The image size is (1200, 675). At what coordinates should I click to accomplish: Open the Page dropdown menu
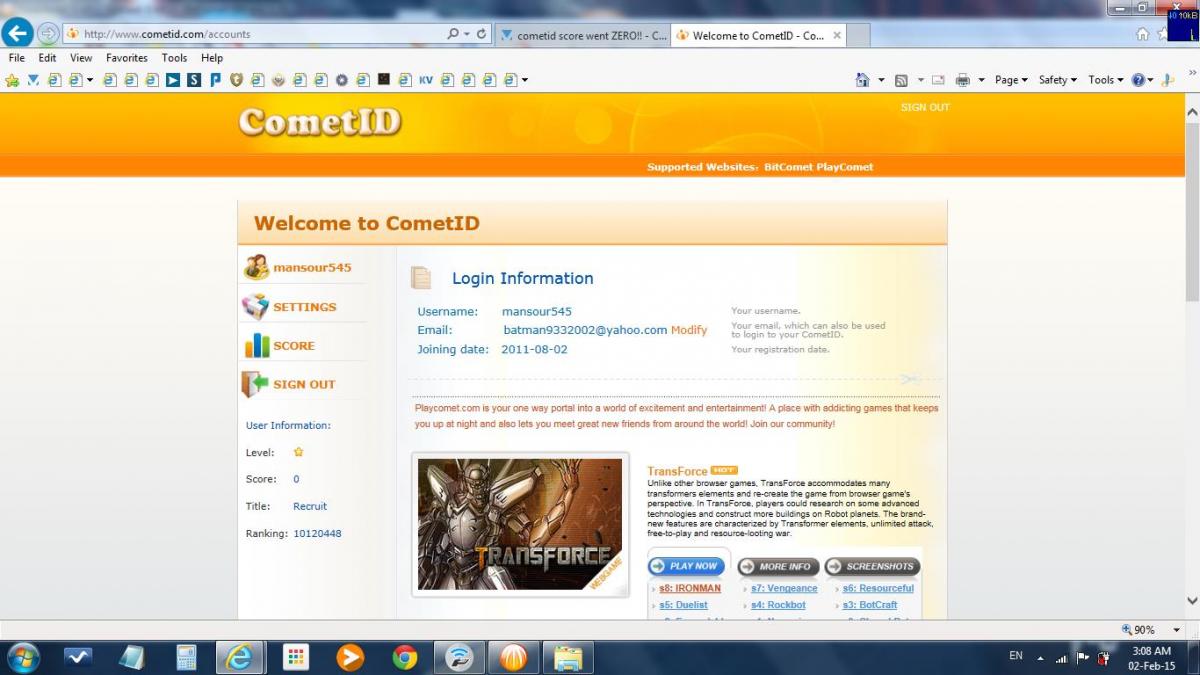pos(1011,80)
